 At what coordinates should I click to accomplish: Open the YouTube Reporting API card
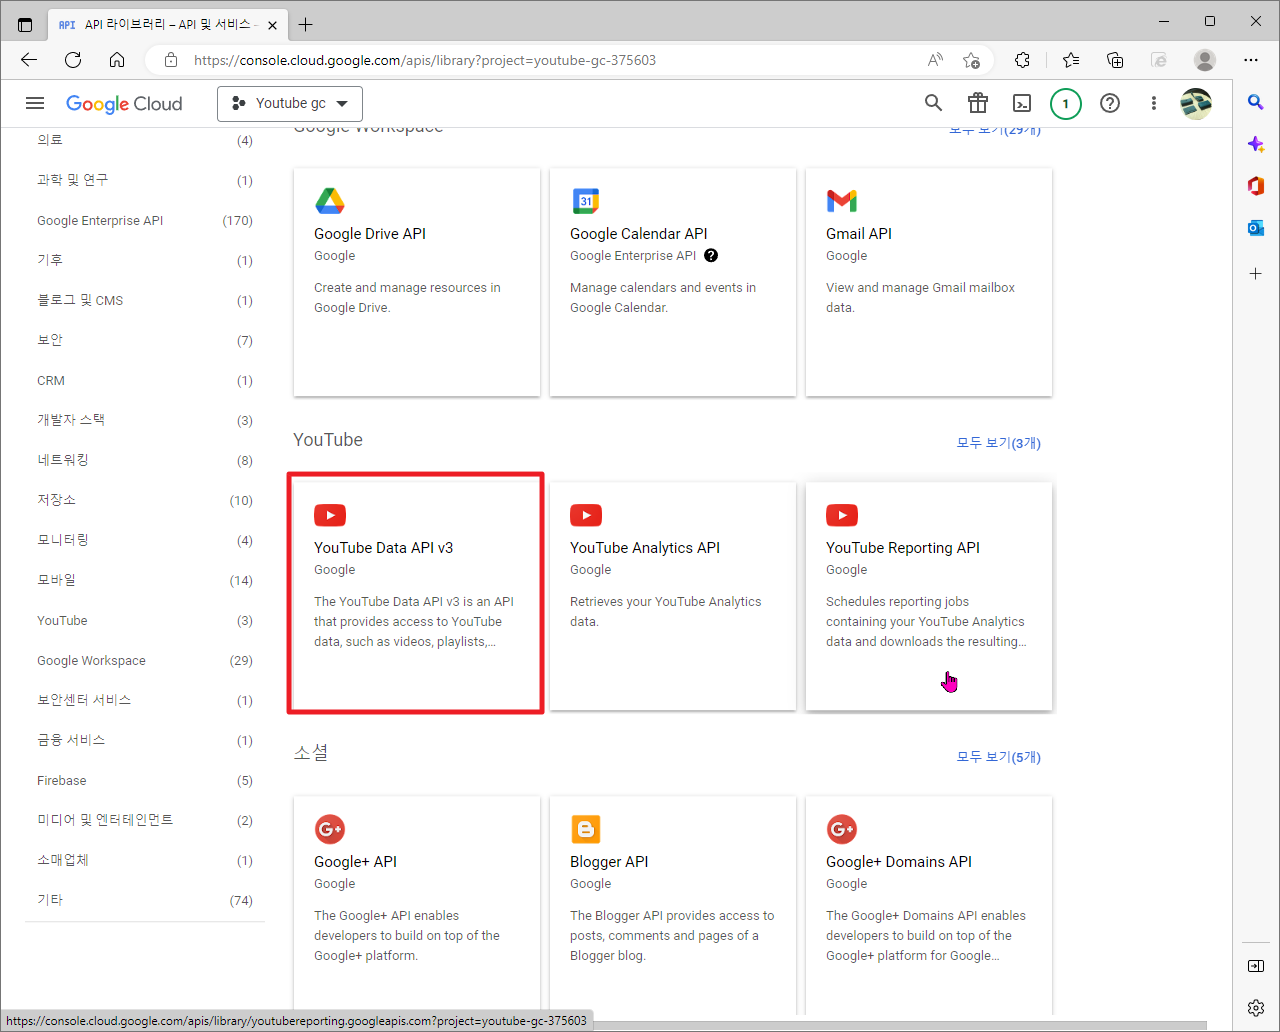pos(929,596)
